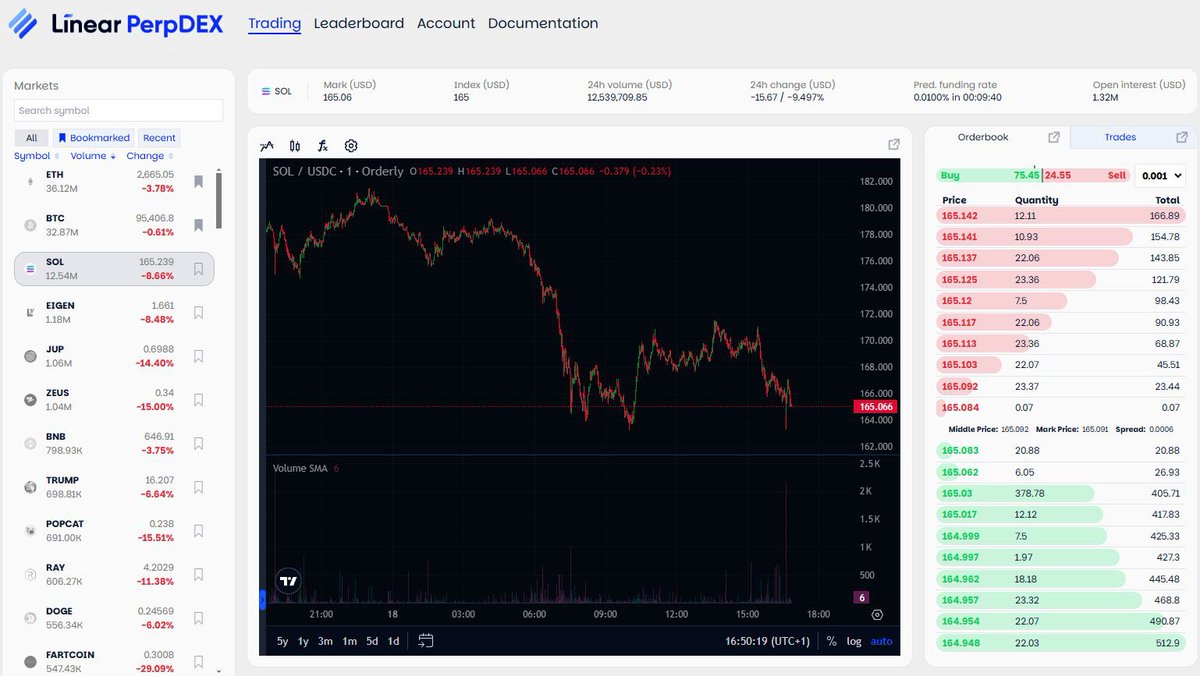This screenshot has height=676, width=1200.
Task: Click ask price 165.142 in orderbook
Action: pyautogui.click(x=960, y=215)
